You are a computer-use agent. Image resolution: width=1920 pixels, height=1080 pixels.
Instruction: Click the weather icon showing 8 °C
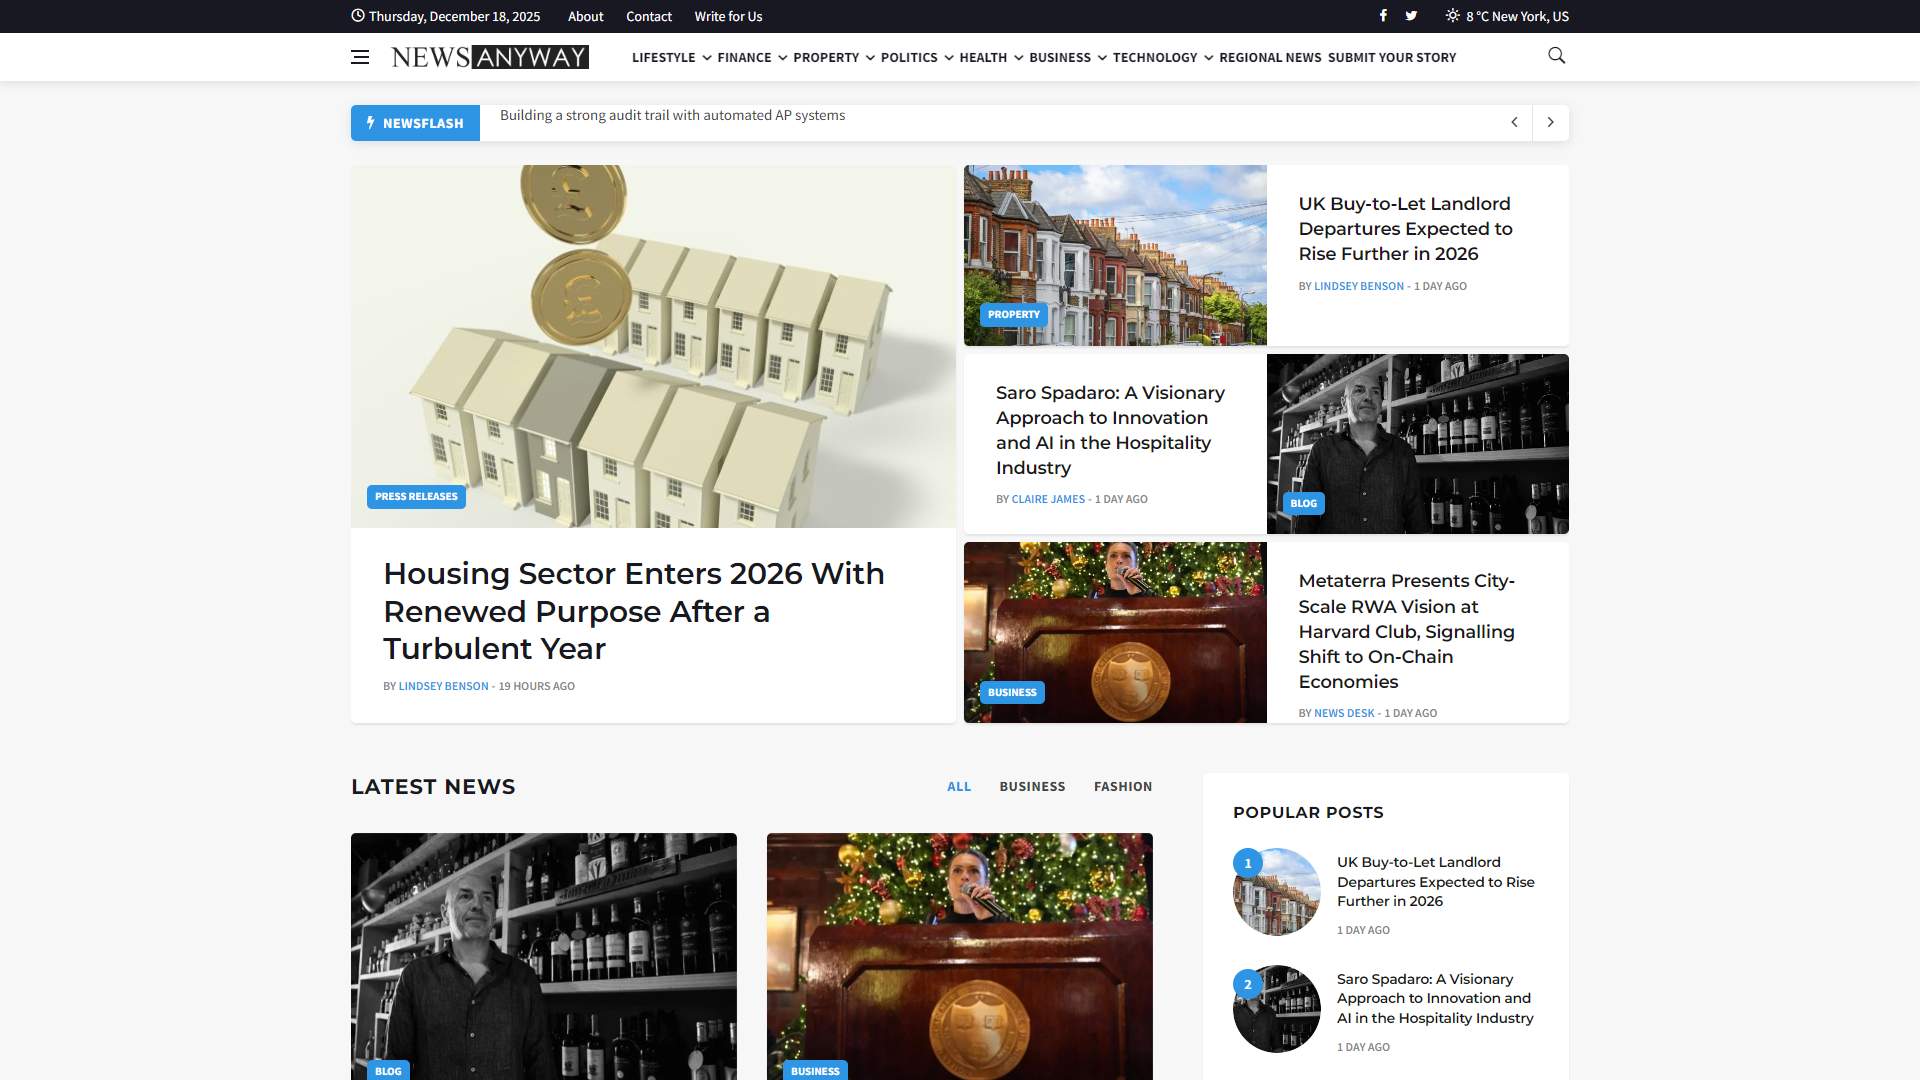[1453, 16]
